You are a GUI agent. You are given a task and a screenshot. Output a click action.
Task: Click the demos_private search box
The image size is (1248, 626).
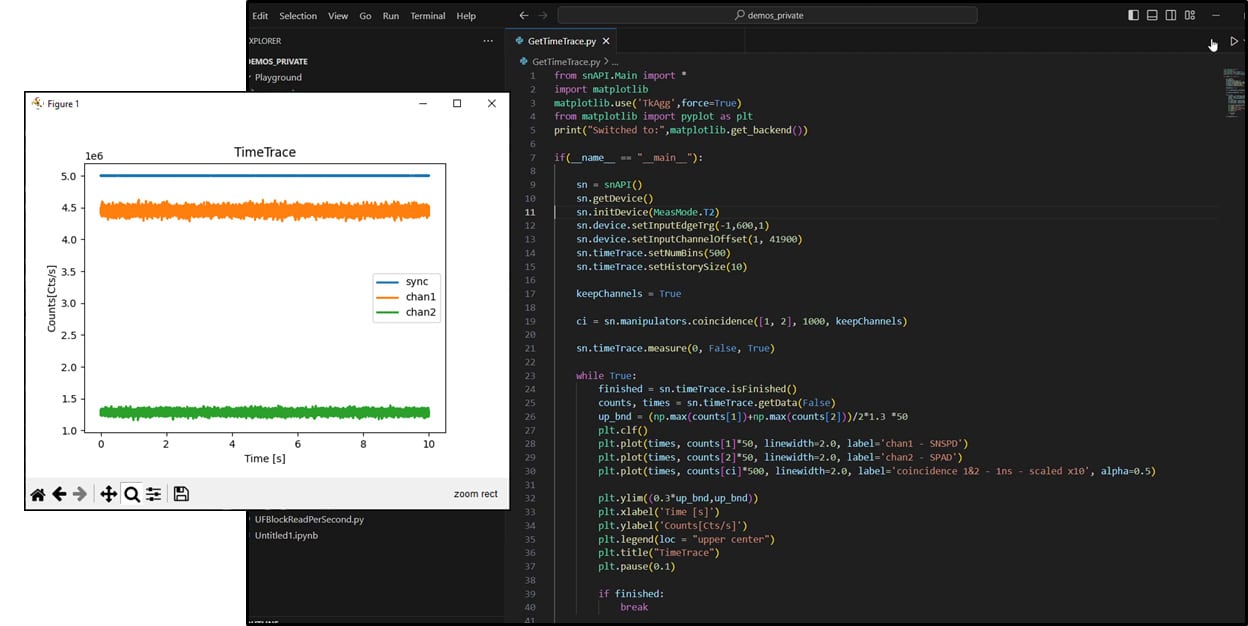(767, 15)
